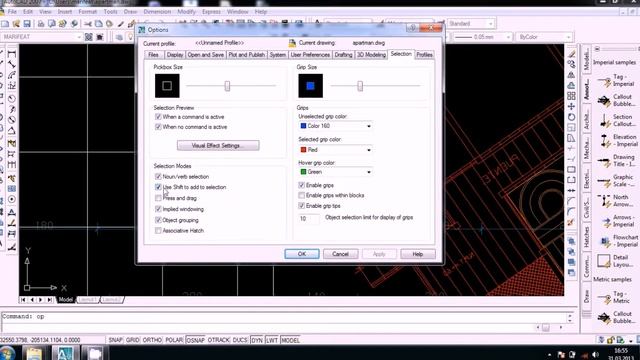
Task: Switch to the Drafting tab
Action: (343, 55)
